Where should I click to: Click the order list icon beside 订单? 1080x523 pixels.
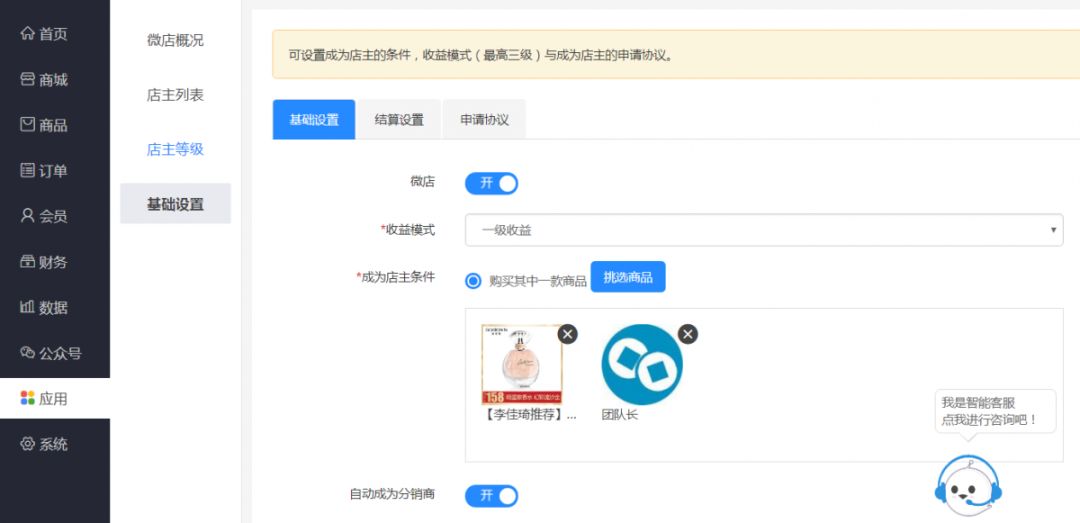27,170
